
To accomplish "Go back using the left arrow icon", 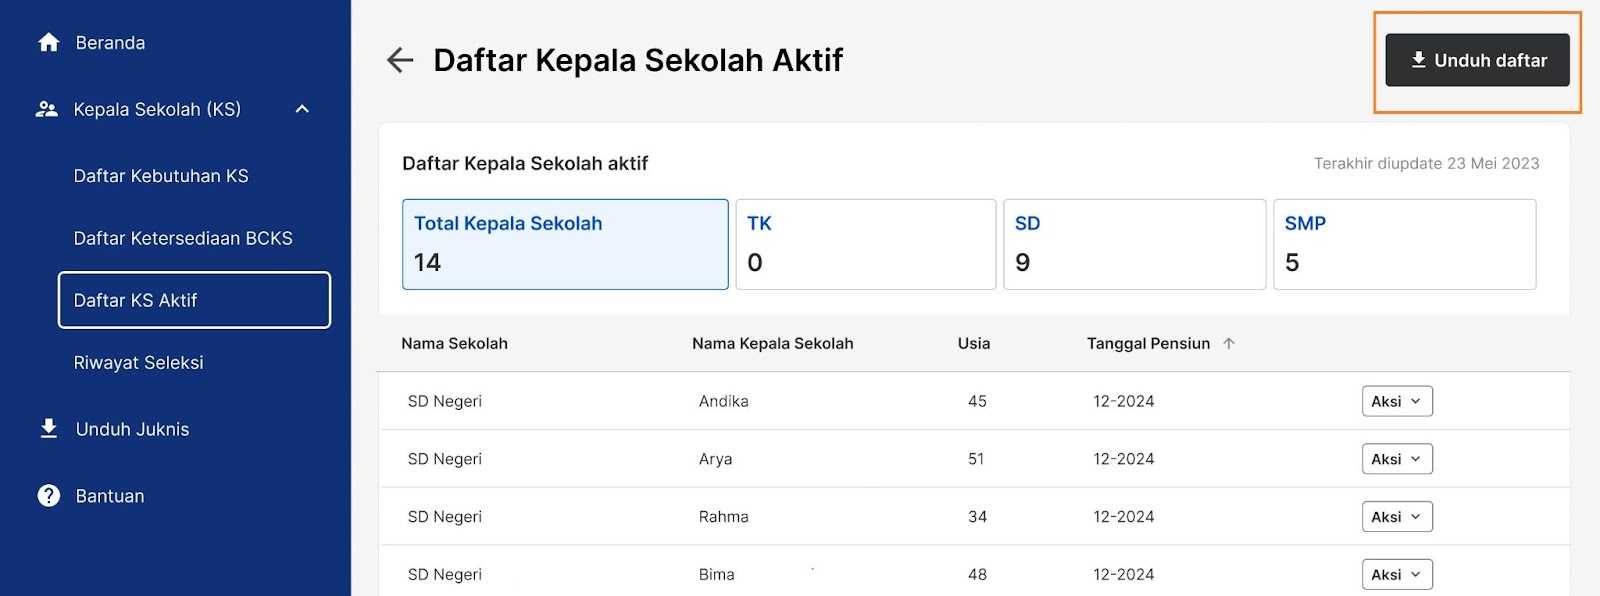I will coord(400,60).
